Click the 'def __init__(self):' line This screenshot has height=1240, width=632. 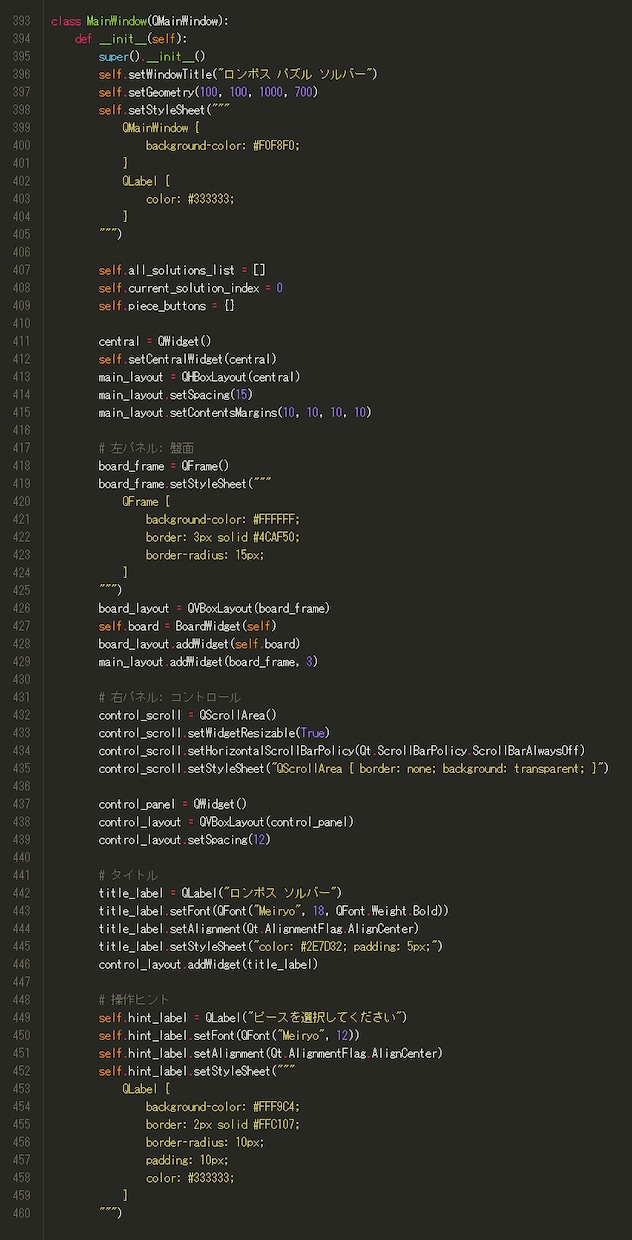131,39
